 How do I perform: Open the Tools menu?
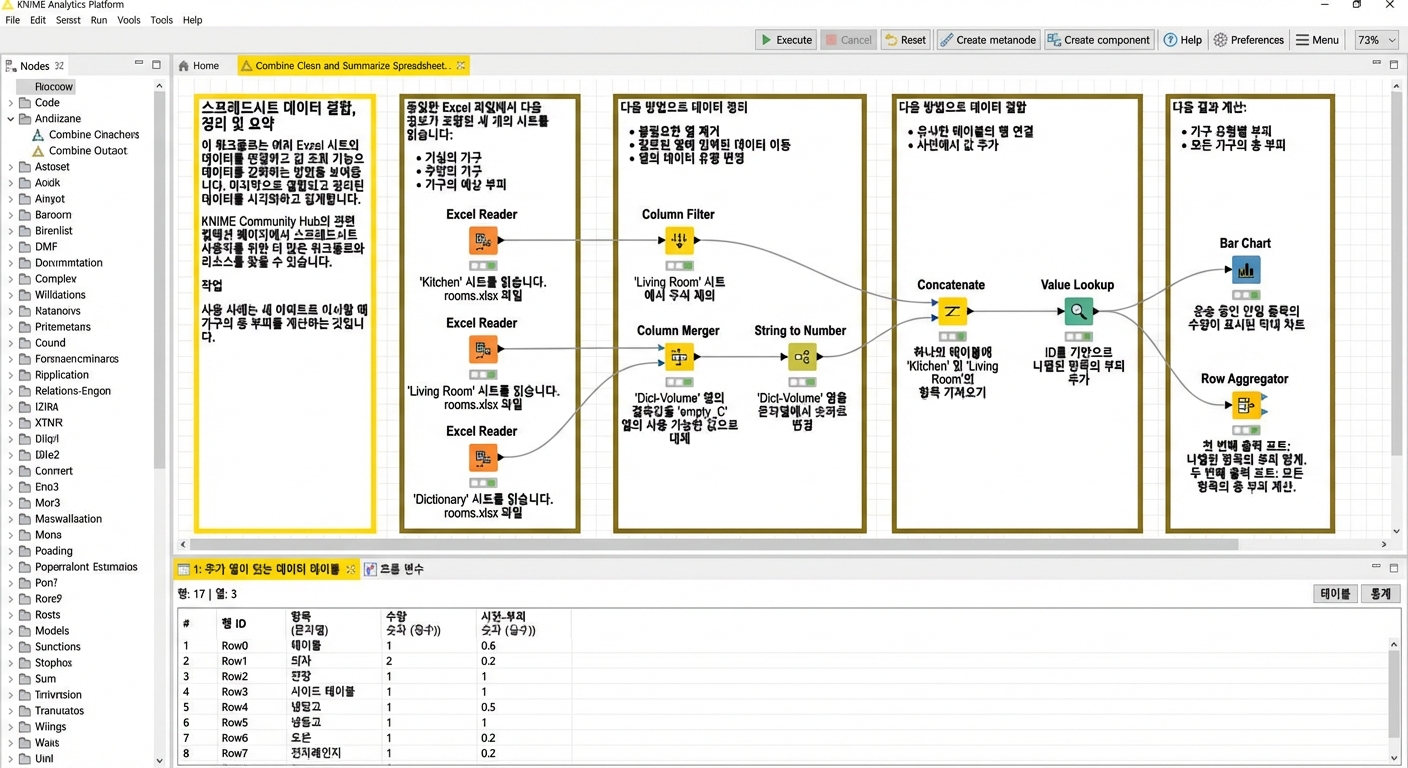pyautogui.click(x=161, y=20)
